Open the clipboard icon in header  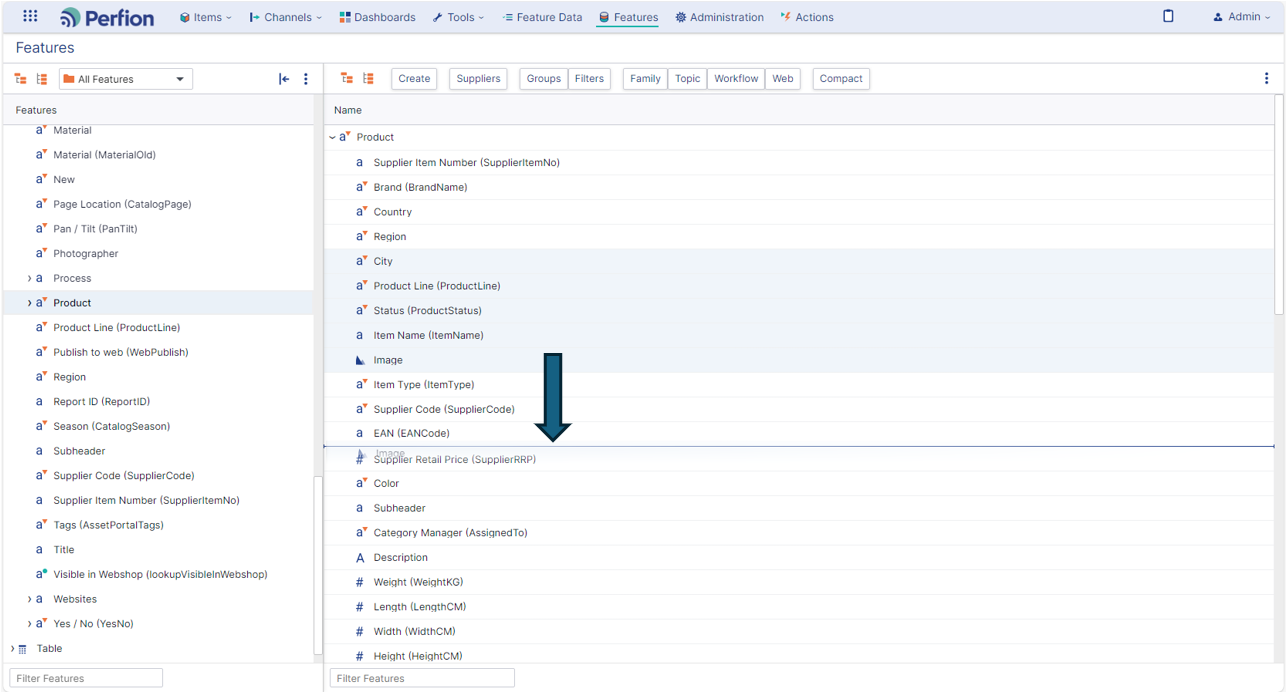tap(1168, 16)
